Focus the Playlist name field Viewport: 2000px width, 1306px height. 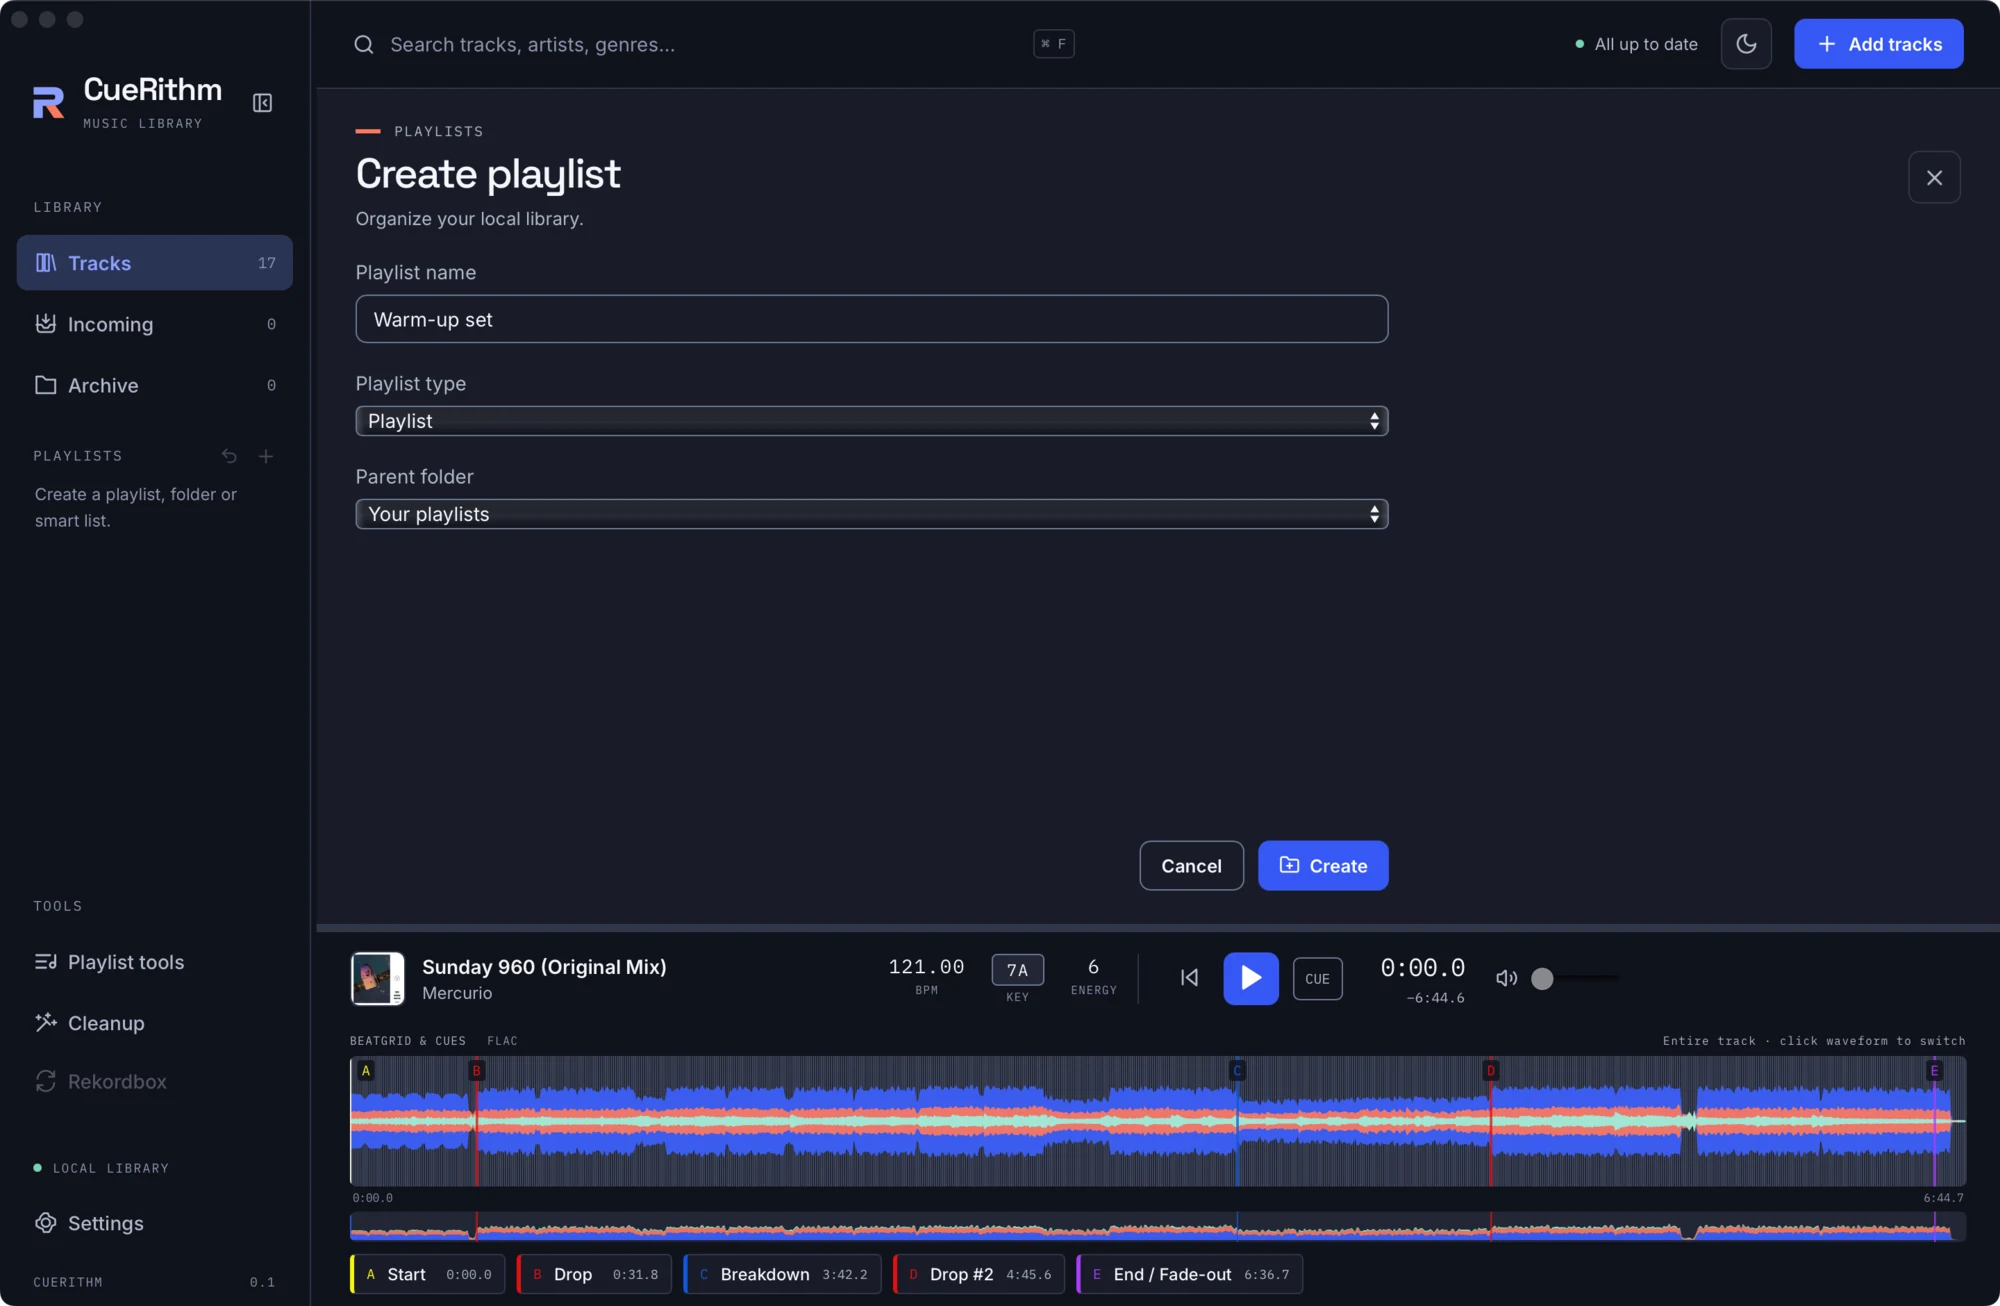(872, 319)
